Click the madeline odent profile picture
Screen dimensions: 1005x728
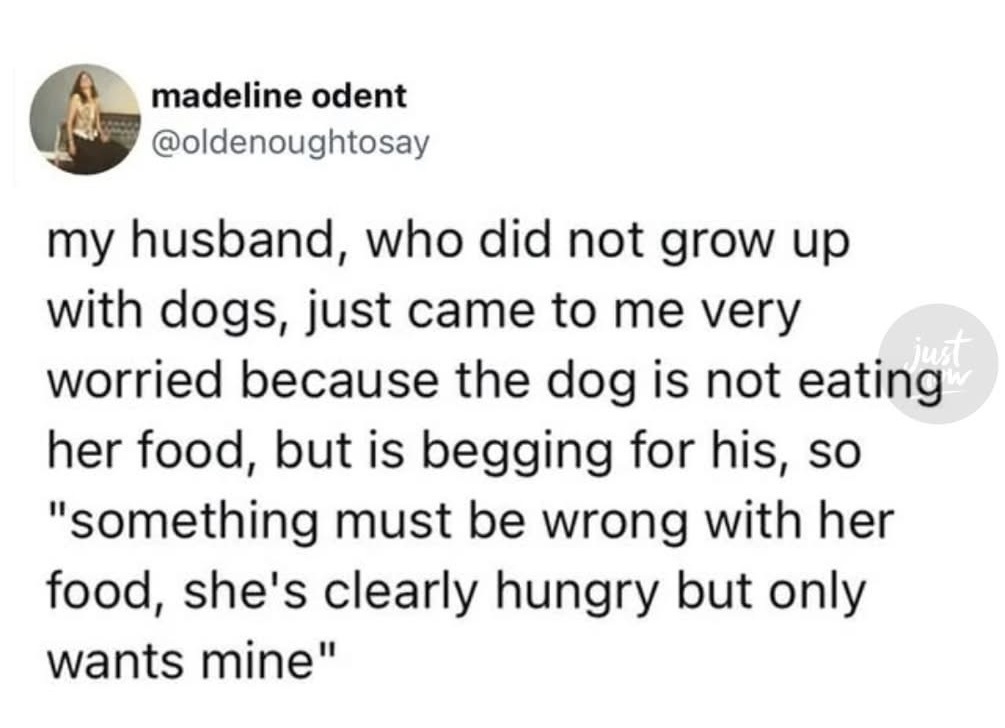point(85,119)
